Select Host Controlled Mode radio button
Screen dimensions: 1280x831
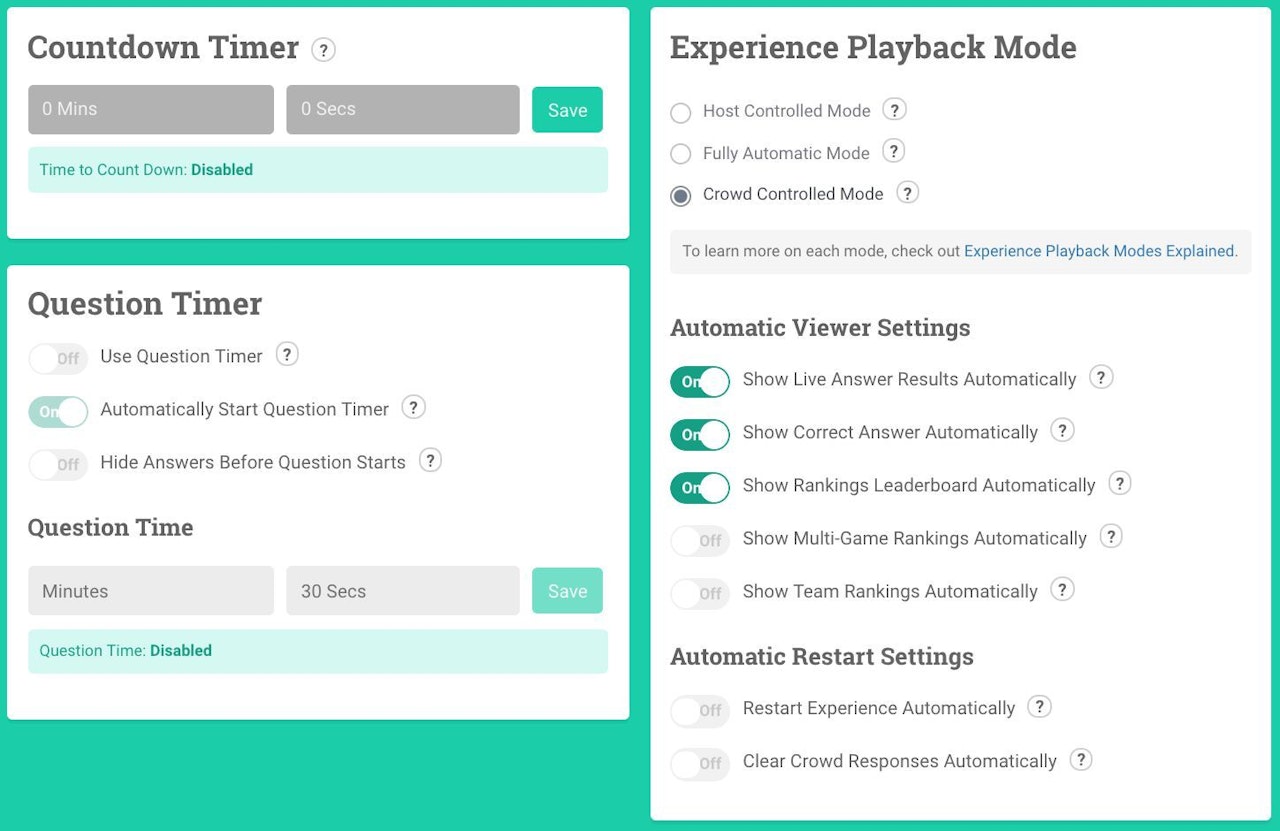tap(681, 112)
